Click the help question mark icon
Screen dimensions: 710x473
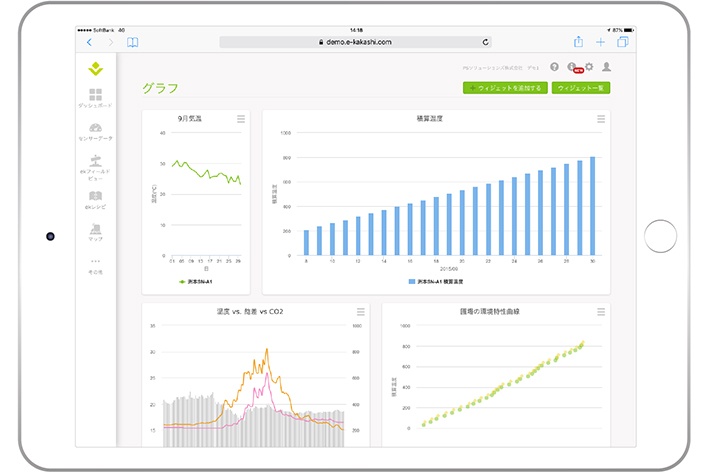[554, 67]
